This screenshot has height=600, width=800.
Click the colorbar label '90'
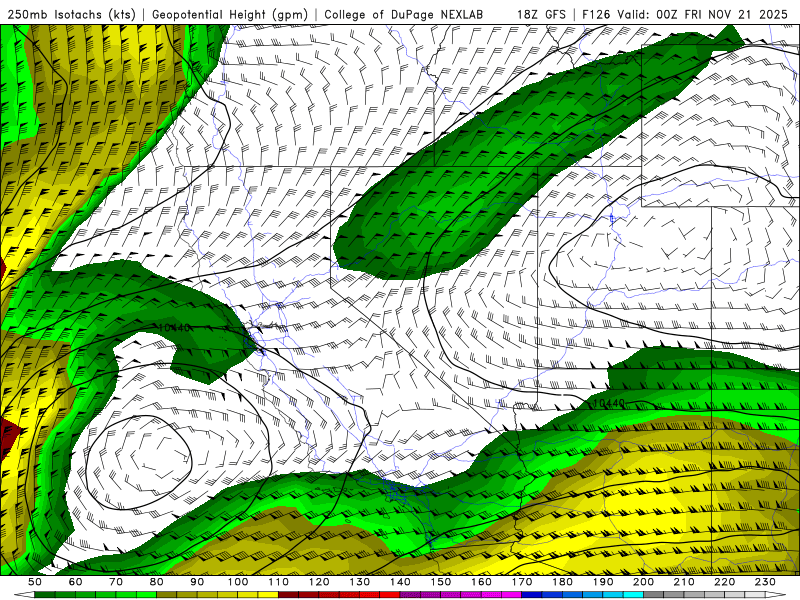point(197,582)
